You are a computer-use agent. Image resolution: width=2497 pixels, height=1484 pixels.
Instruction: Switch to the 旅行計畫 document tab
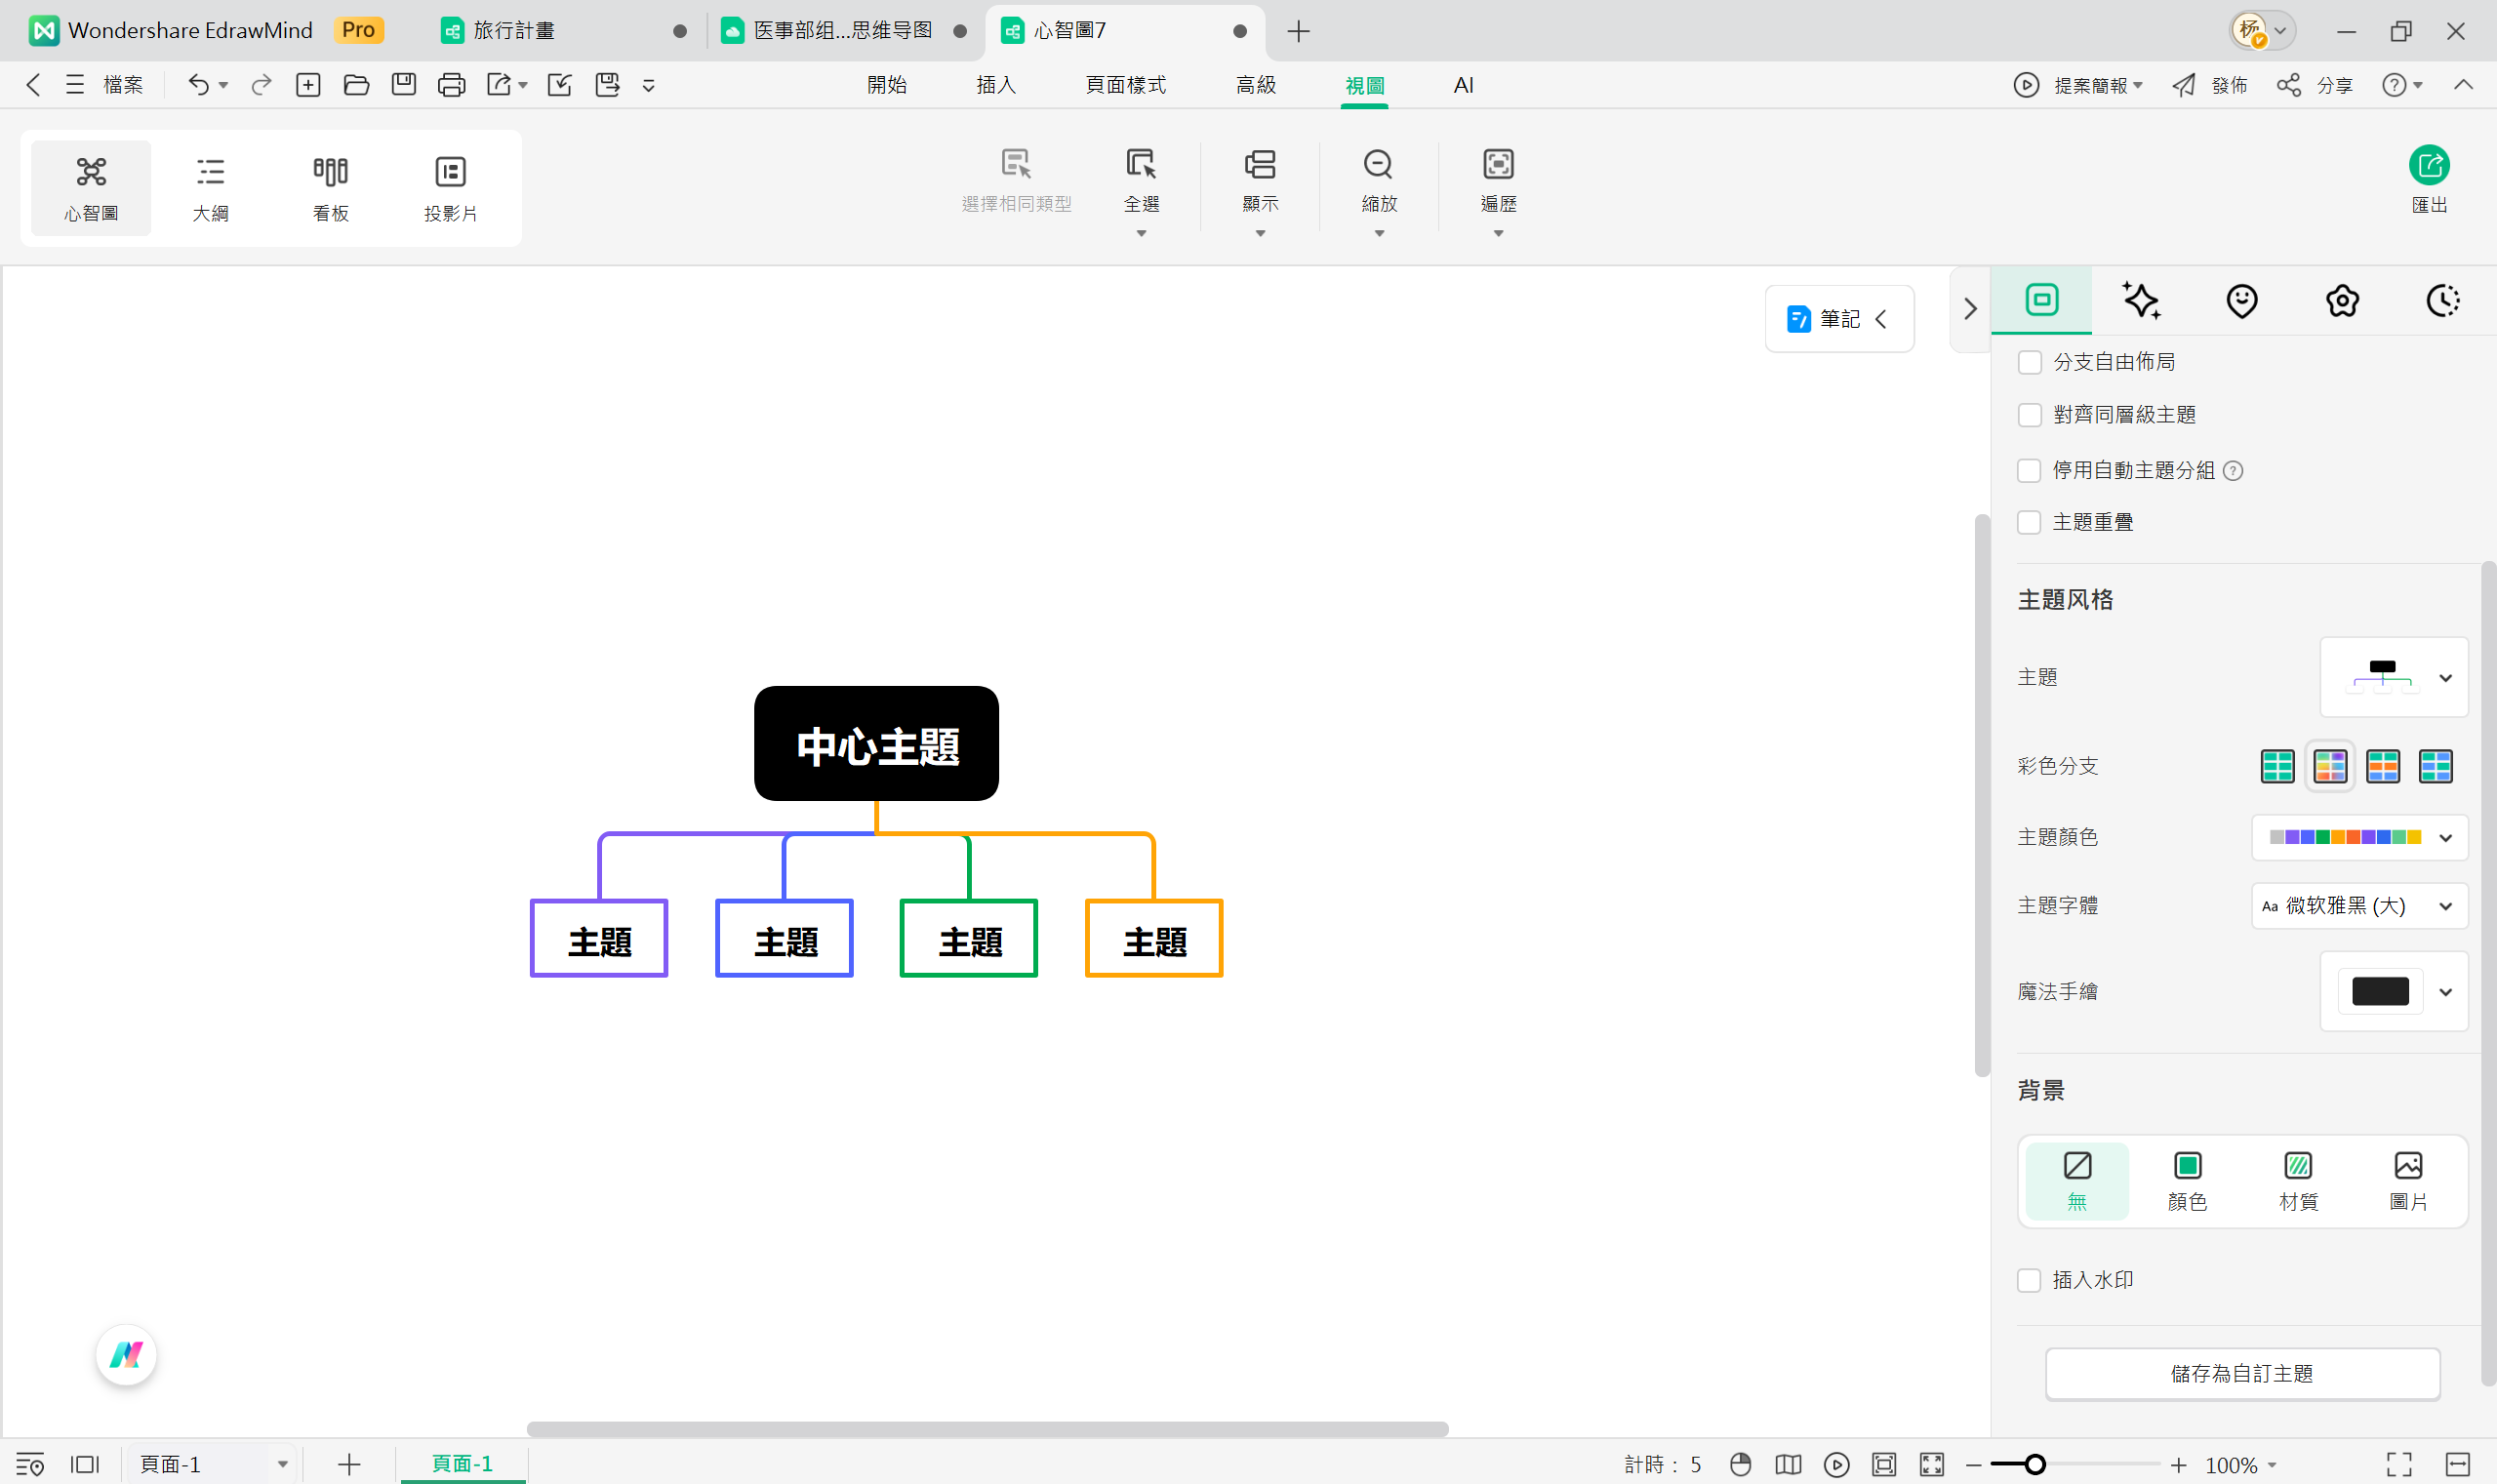514,31
